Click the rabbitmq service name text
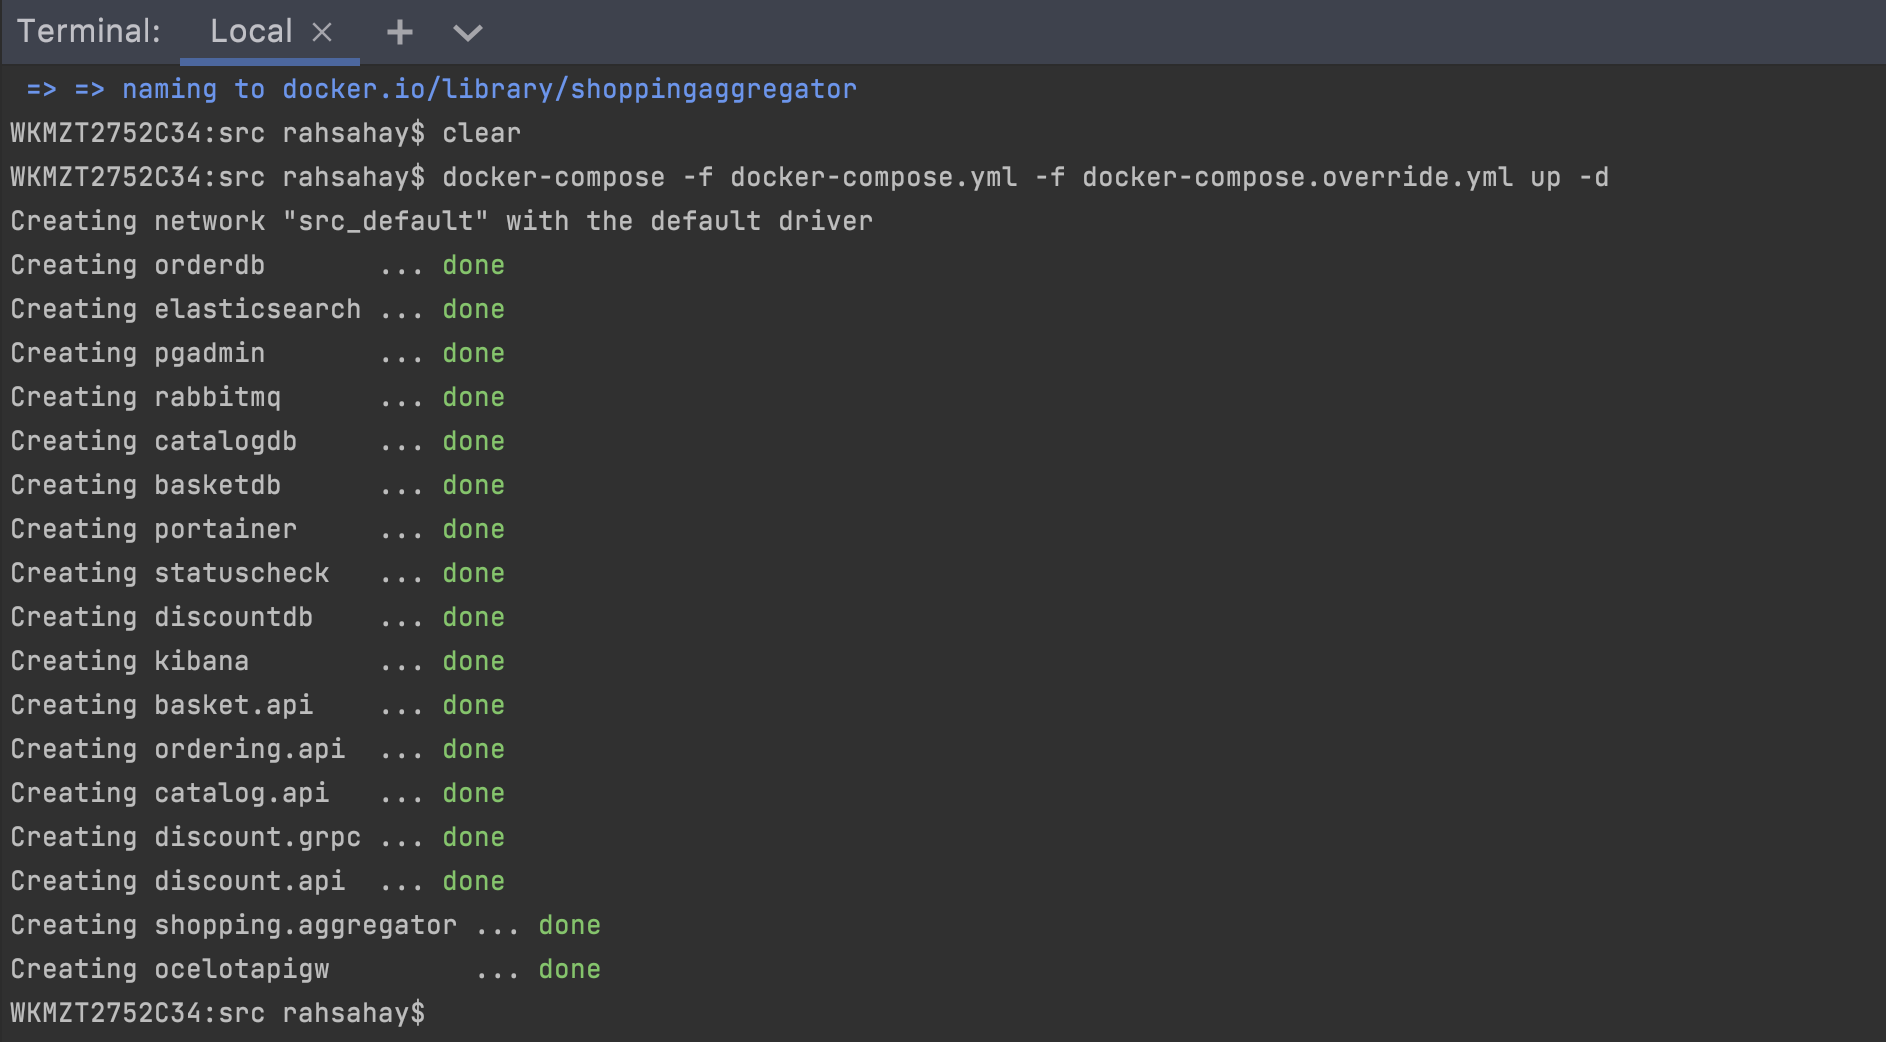The width and height of the screenshot is (1886, 1042). 217,397
